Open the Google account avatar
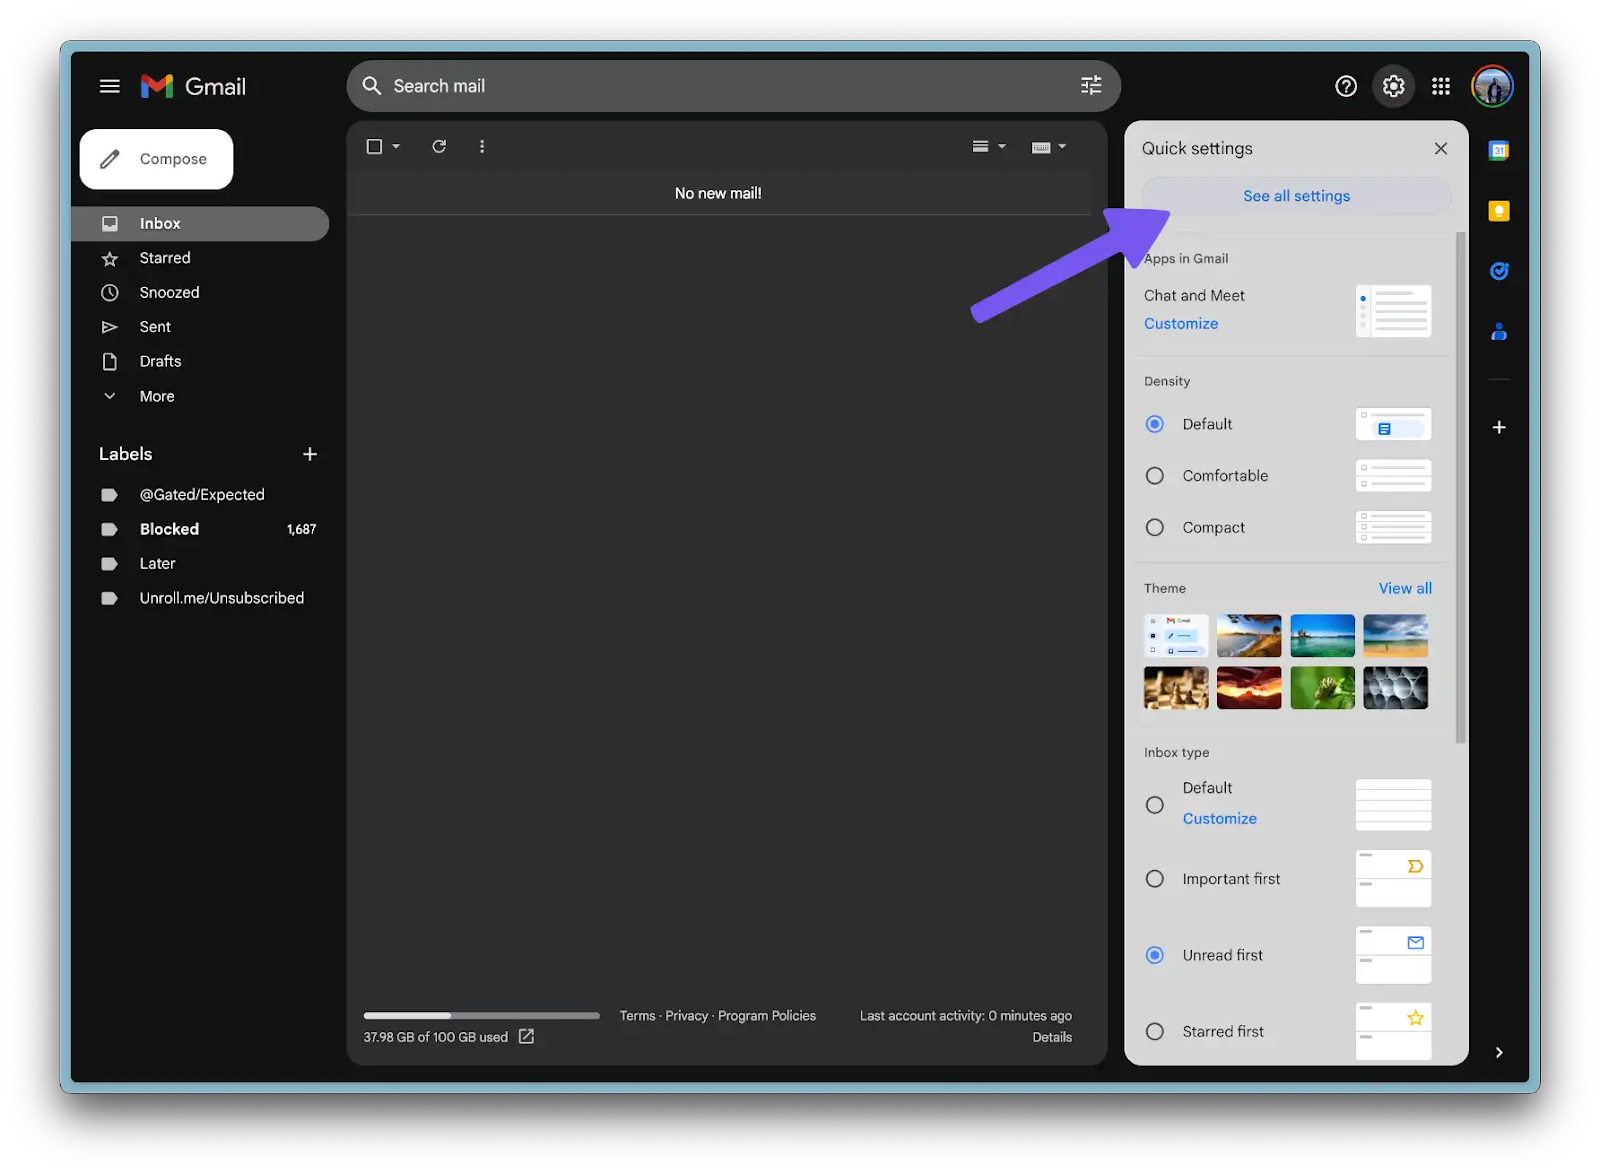 click(1492, 86)
